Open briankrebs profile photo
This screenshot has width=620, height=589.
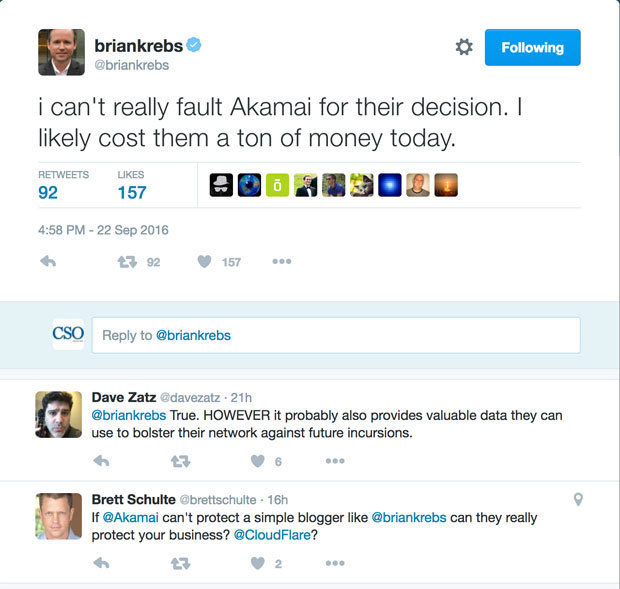coord(61,51)
